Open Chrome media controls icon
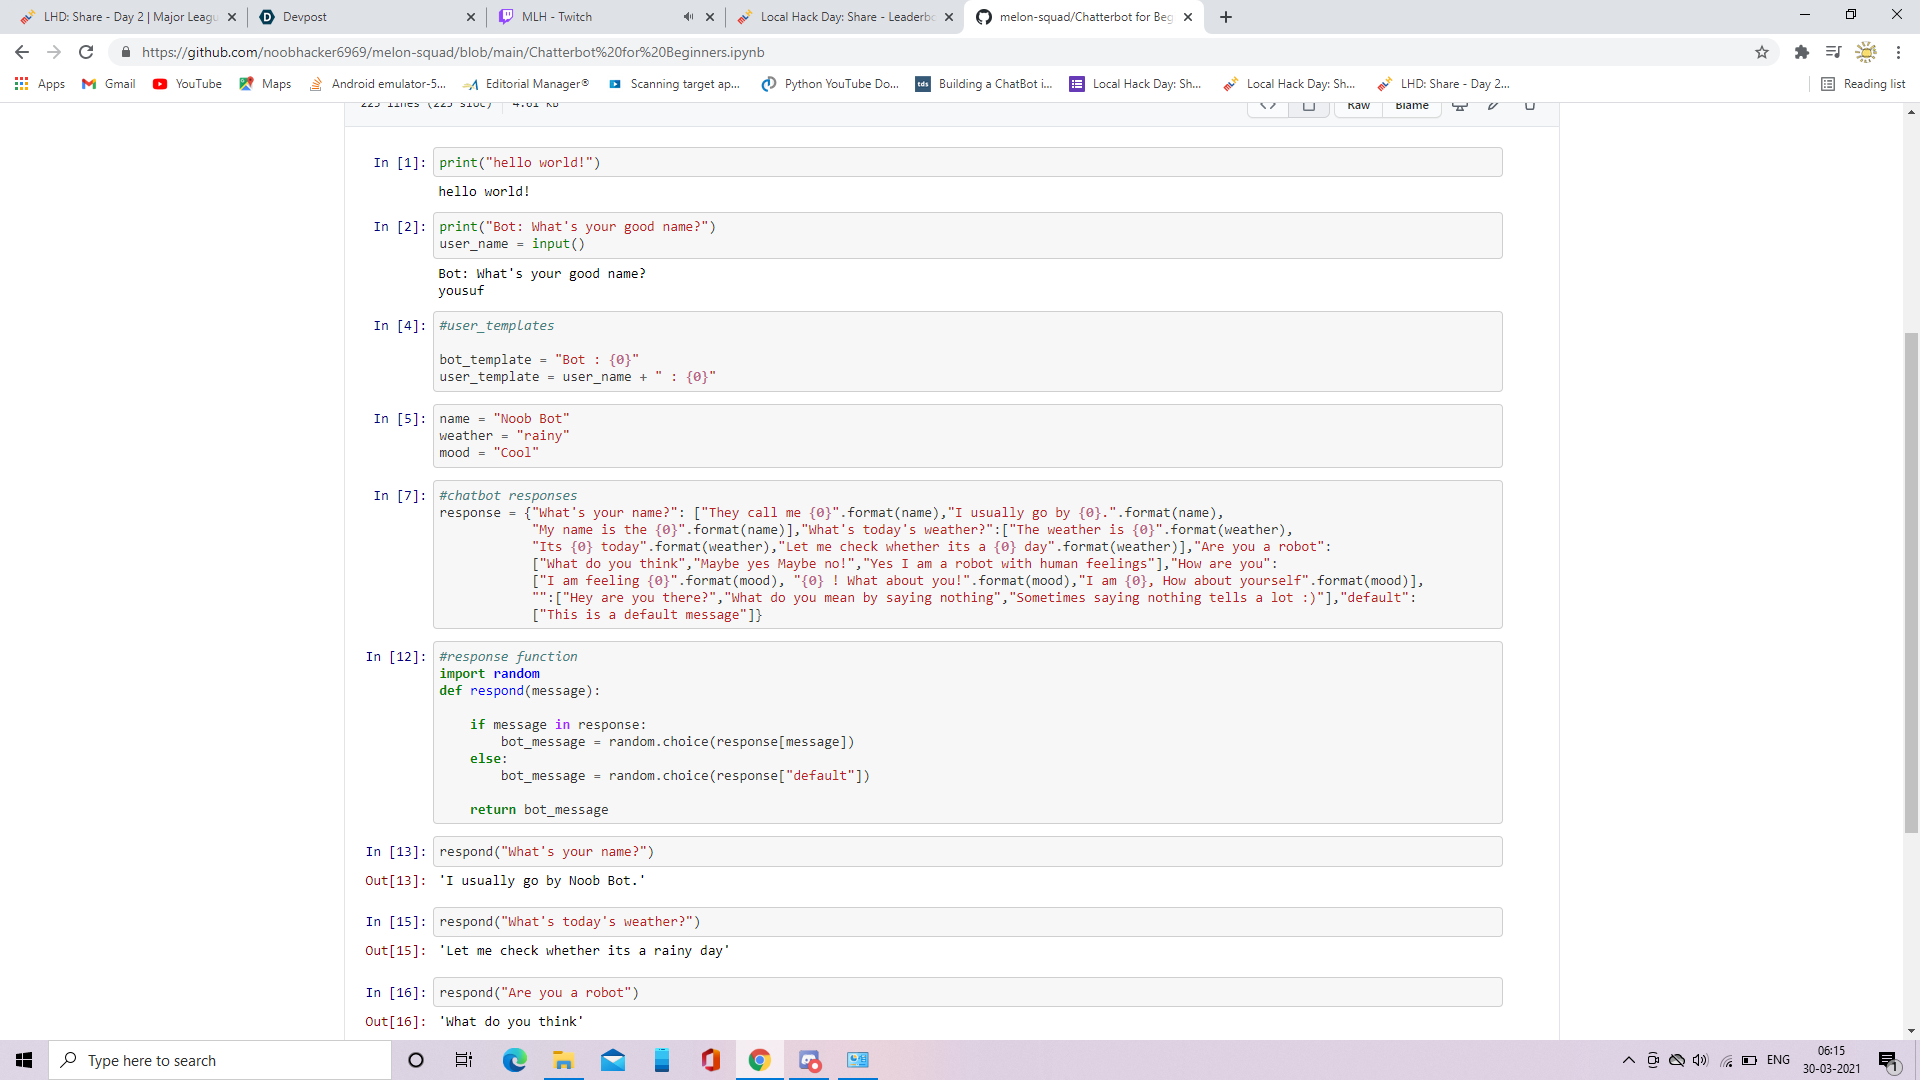 1833,52
